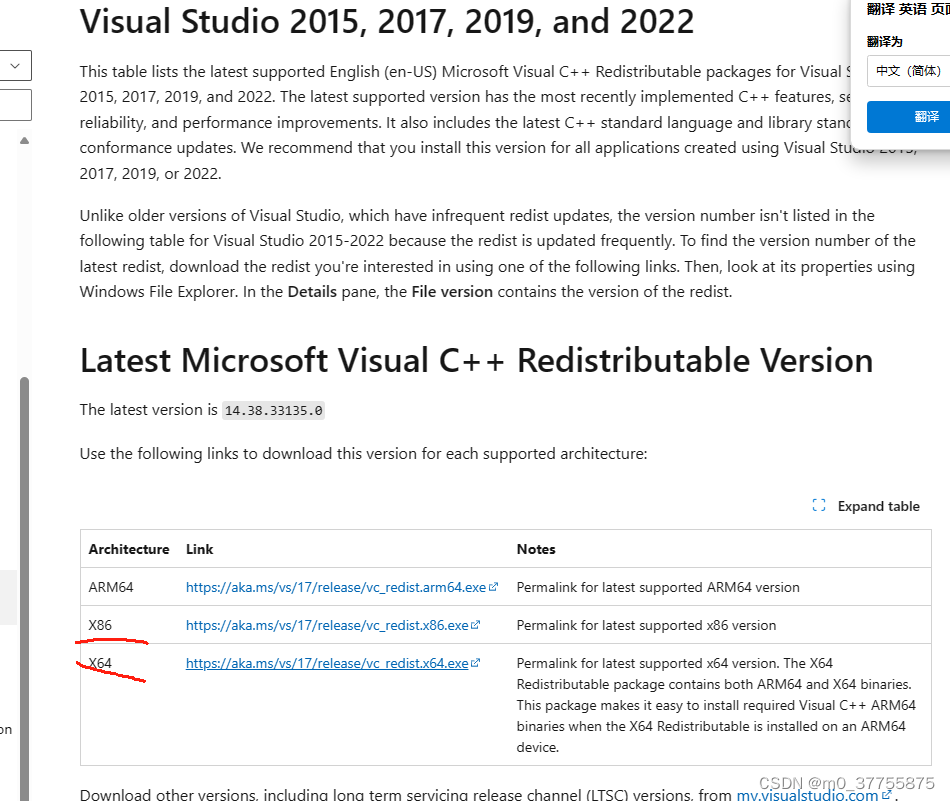950x801 pixels.
Task: Click the Expand table button
Action: [866, 506]
